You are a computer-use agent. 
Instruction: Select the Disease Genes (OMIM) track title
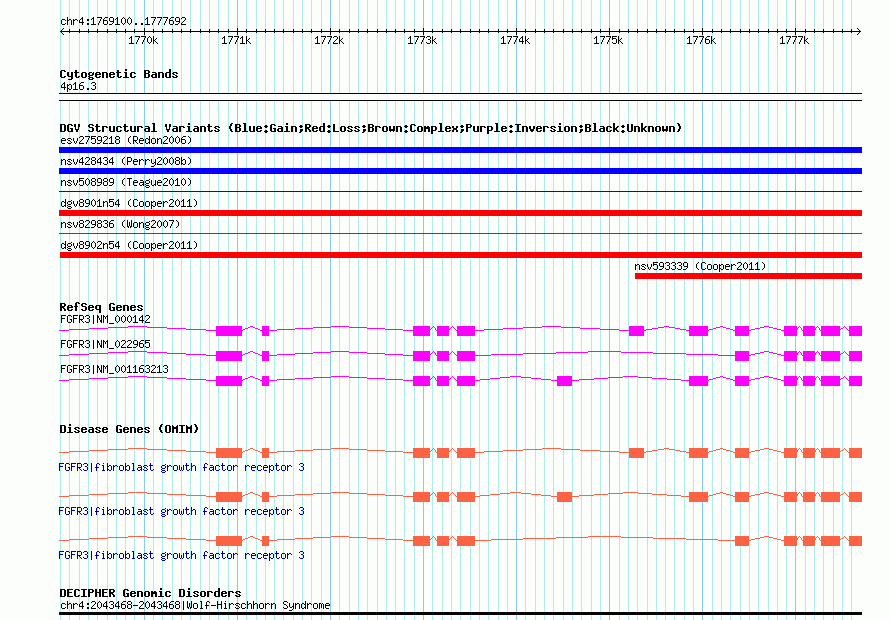click(129, 429)
